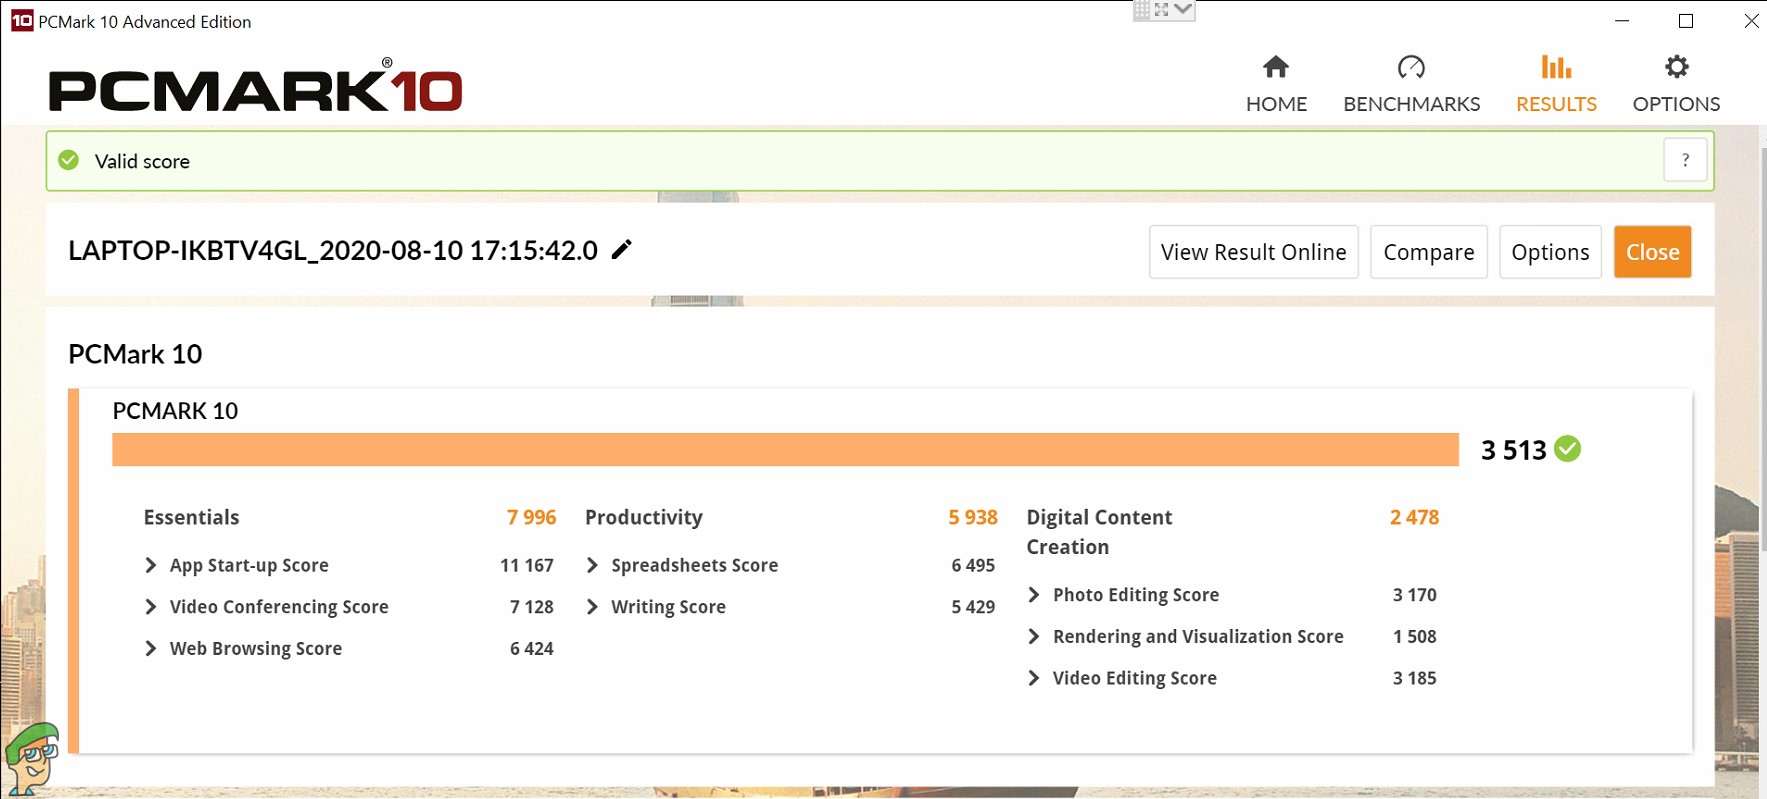Expand Photo Editing Score details

coord(1034,595)
